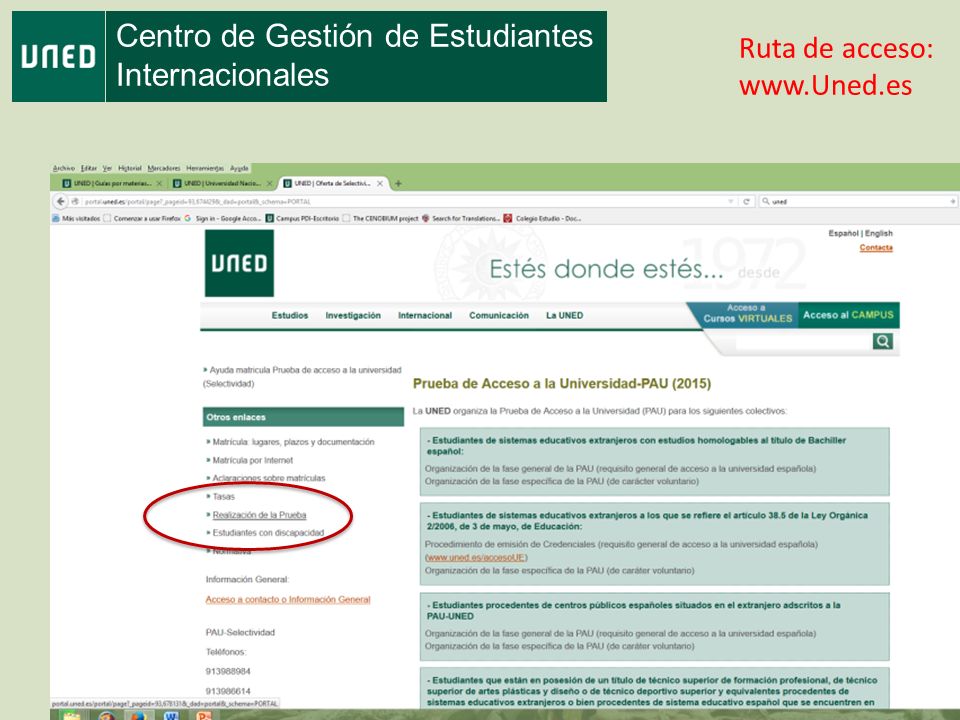Screen dimensions: 960x720
Task: Open the Herramientas menu
Action: click(205, 168)
